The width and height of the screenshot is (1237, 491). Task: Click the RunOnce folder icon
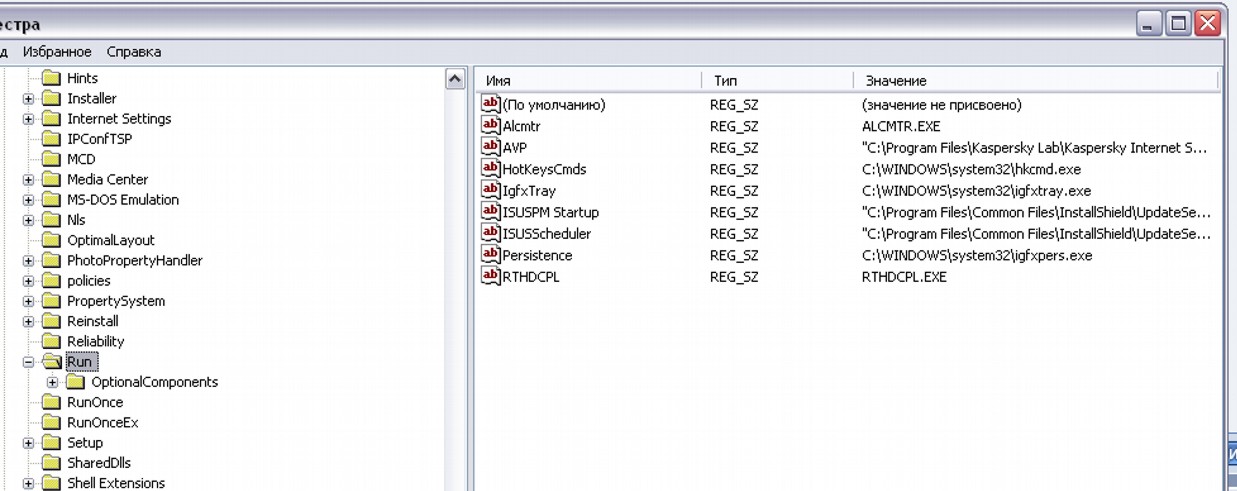pyautogui.click(x=51, y=402)
